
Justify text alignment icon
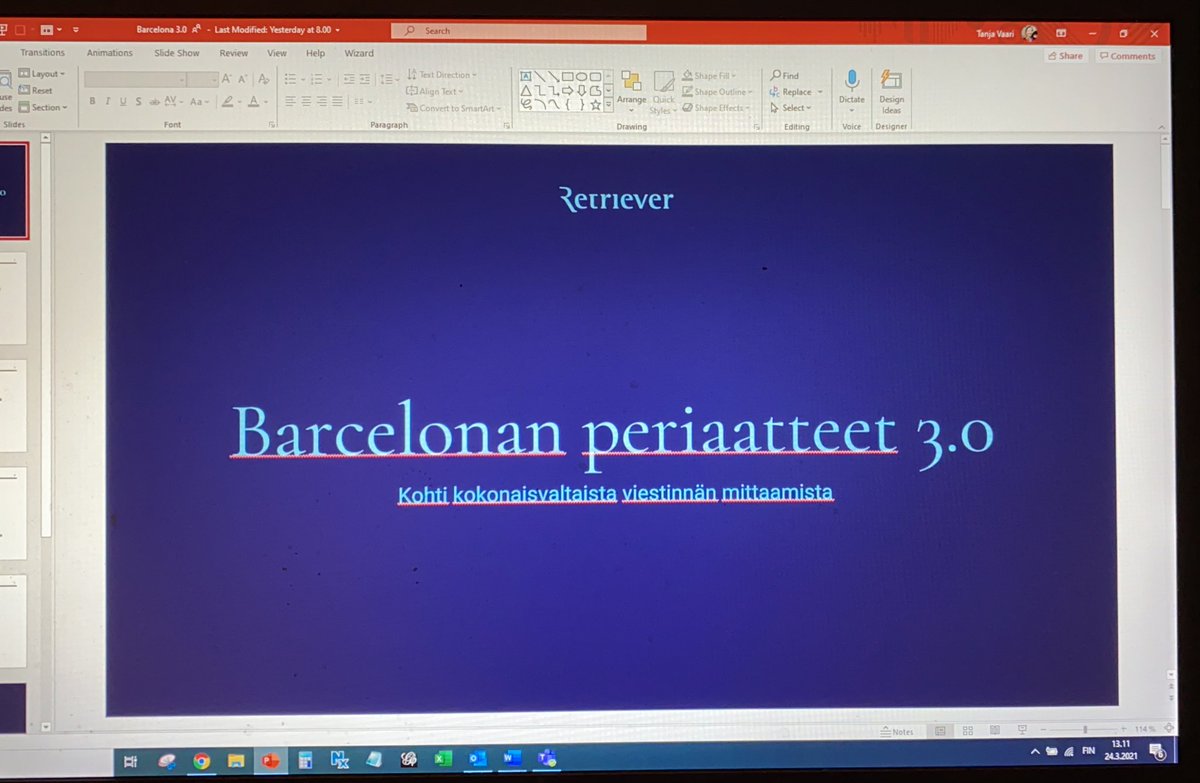click(337, 102)
